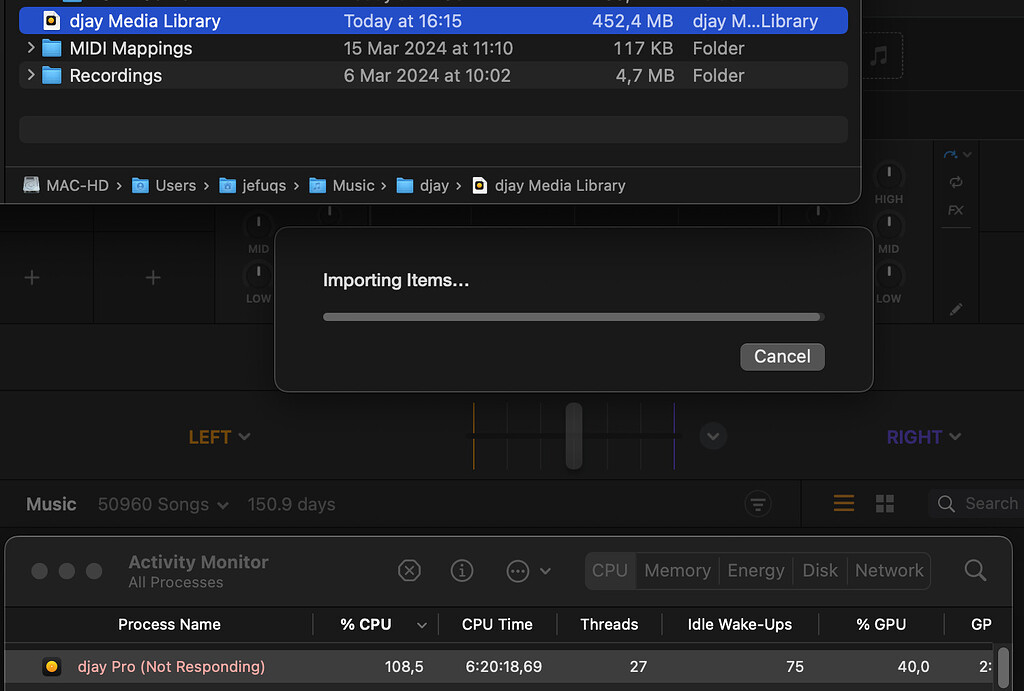Viewport: 1024px width, 691px height.
Task: Click the music note icon in the top right
Action: pyautogui.click(x=881, y=55)
